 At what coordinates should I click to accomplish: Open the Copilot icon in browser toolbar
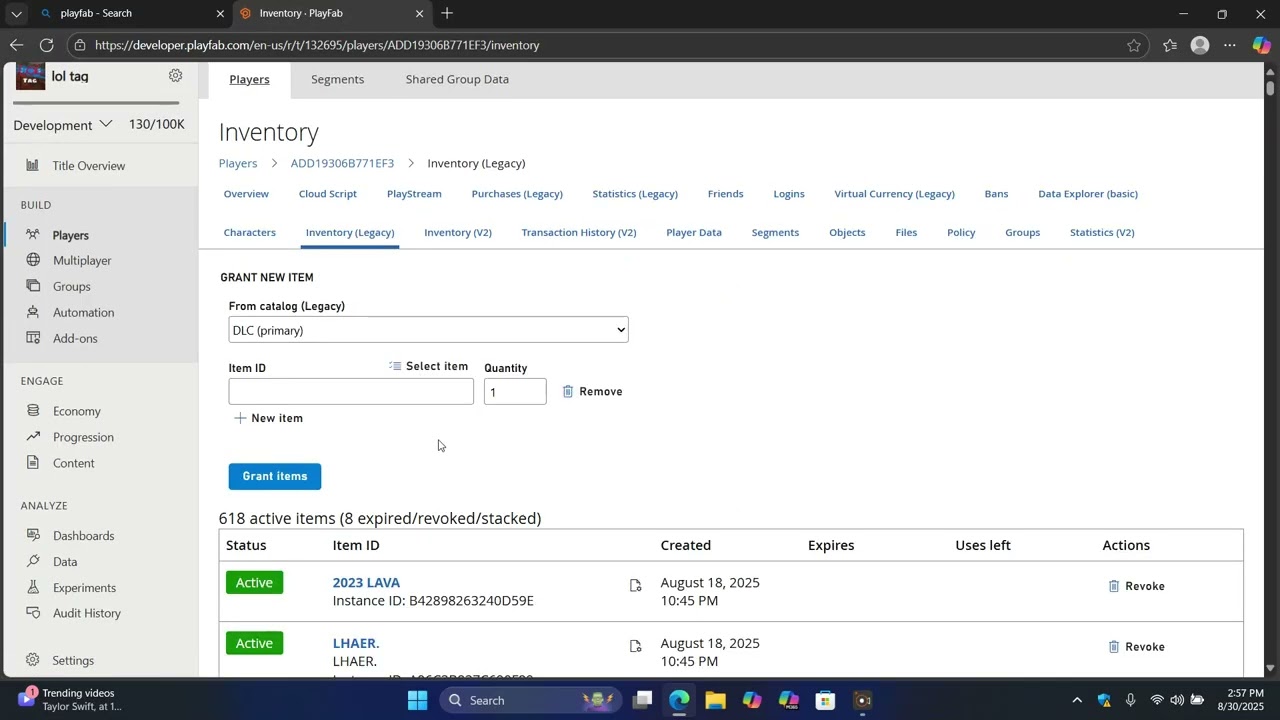1261,45
